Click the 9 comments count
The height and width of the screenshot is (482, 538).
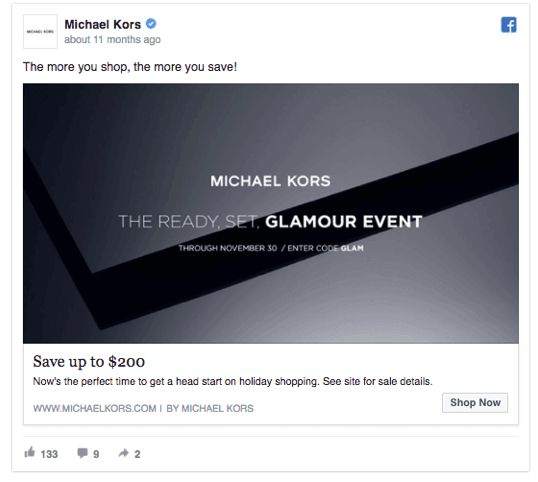[96, 454]
